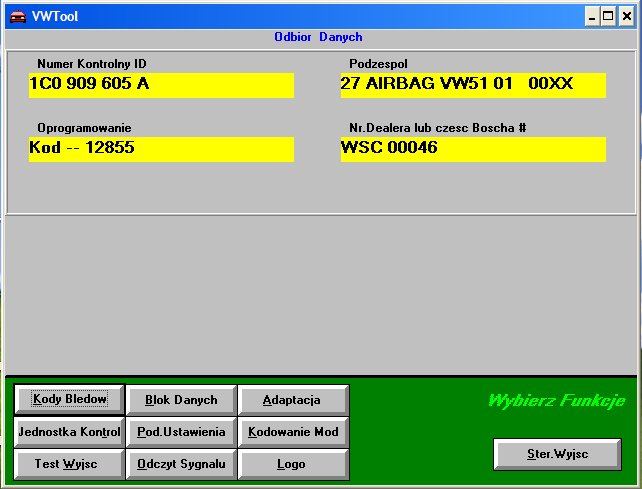Start Test Wyjsc output test

[x=69, y=464]
